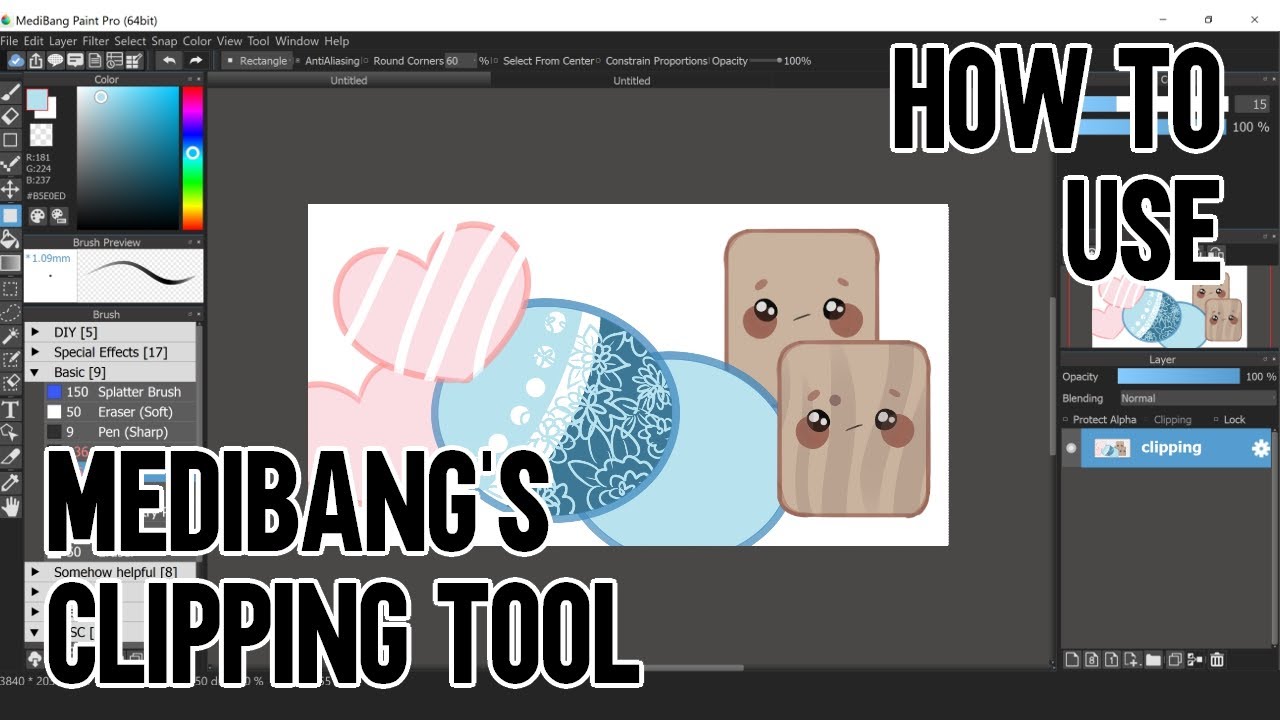Toggle the Round Corners checkbox
This screenshot has height=720, width=1280.
(x=365, y=61)
